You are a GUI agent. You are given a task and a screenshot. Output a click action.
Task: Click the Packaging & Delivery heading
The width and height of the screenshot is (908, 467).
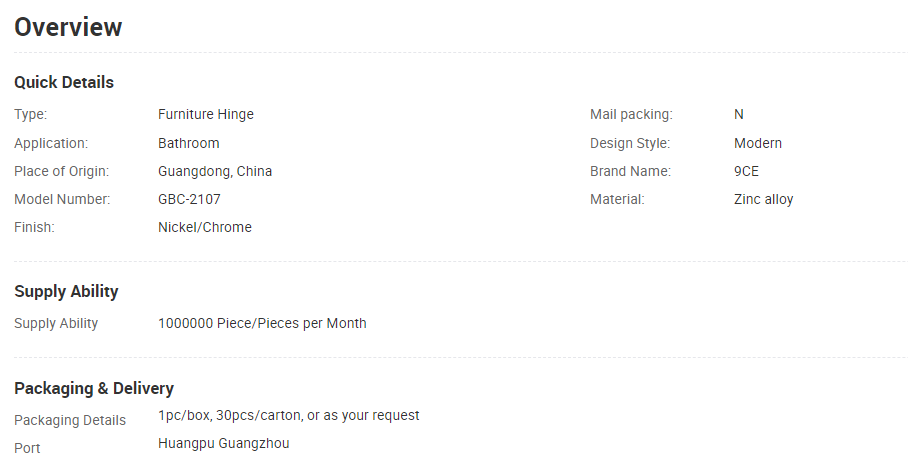point(94,388)
